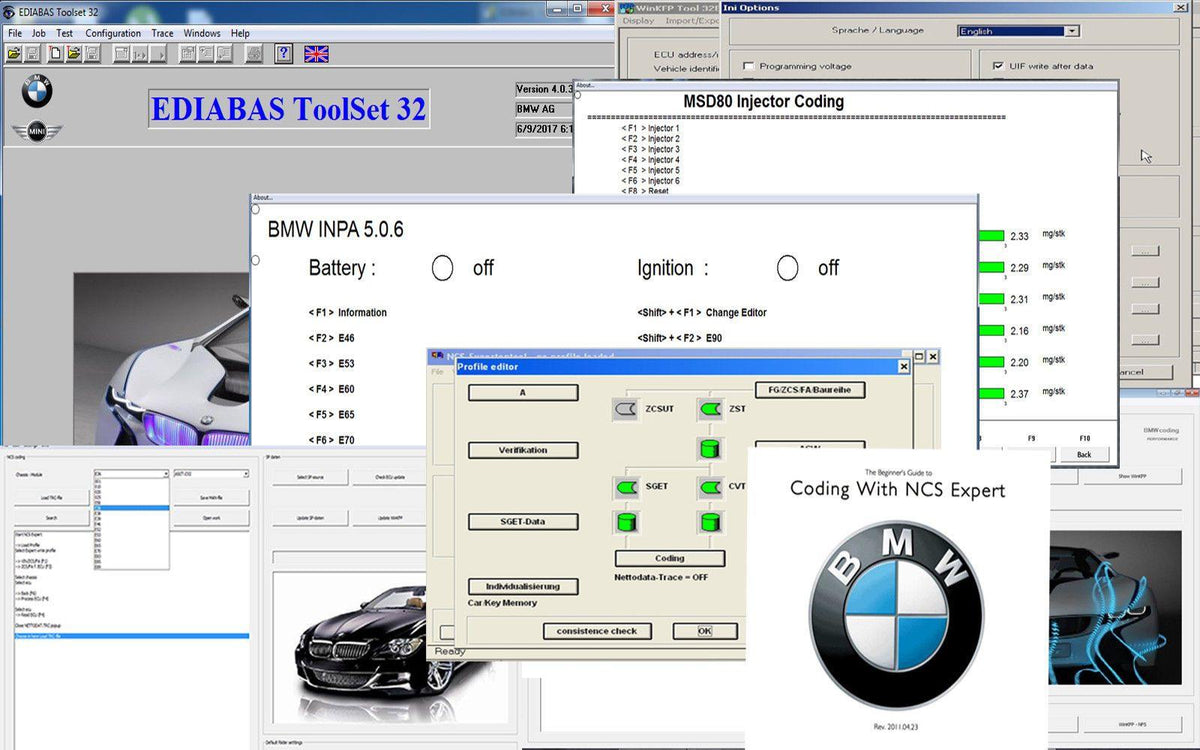Click the printer icon in the toolbar
The image size is (1200, 750).
(254, 54)
